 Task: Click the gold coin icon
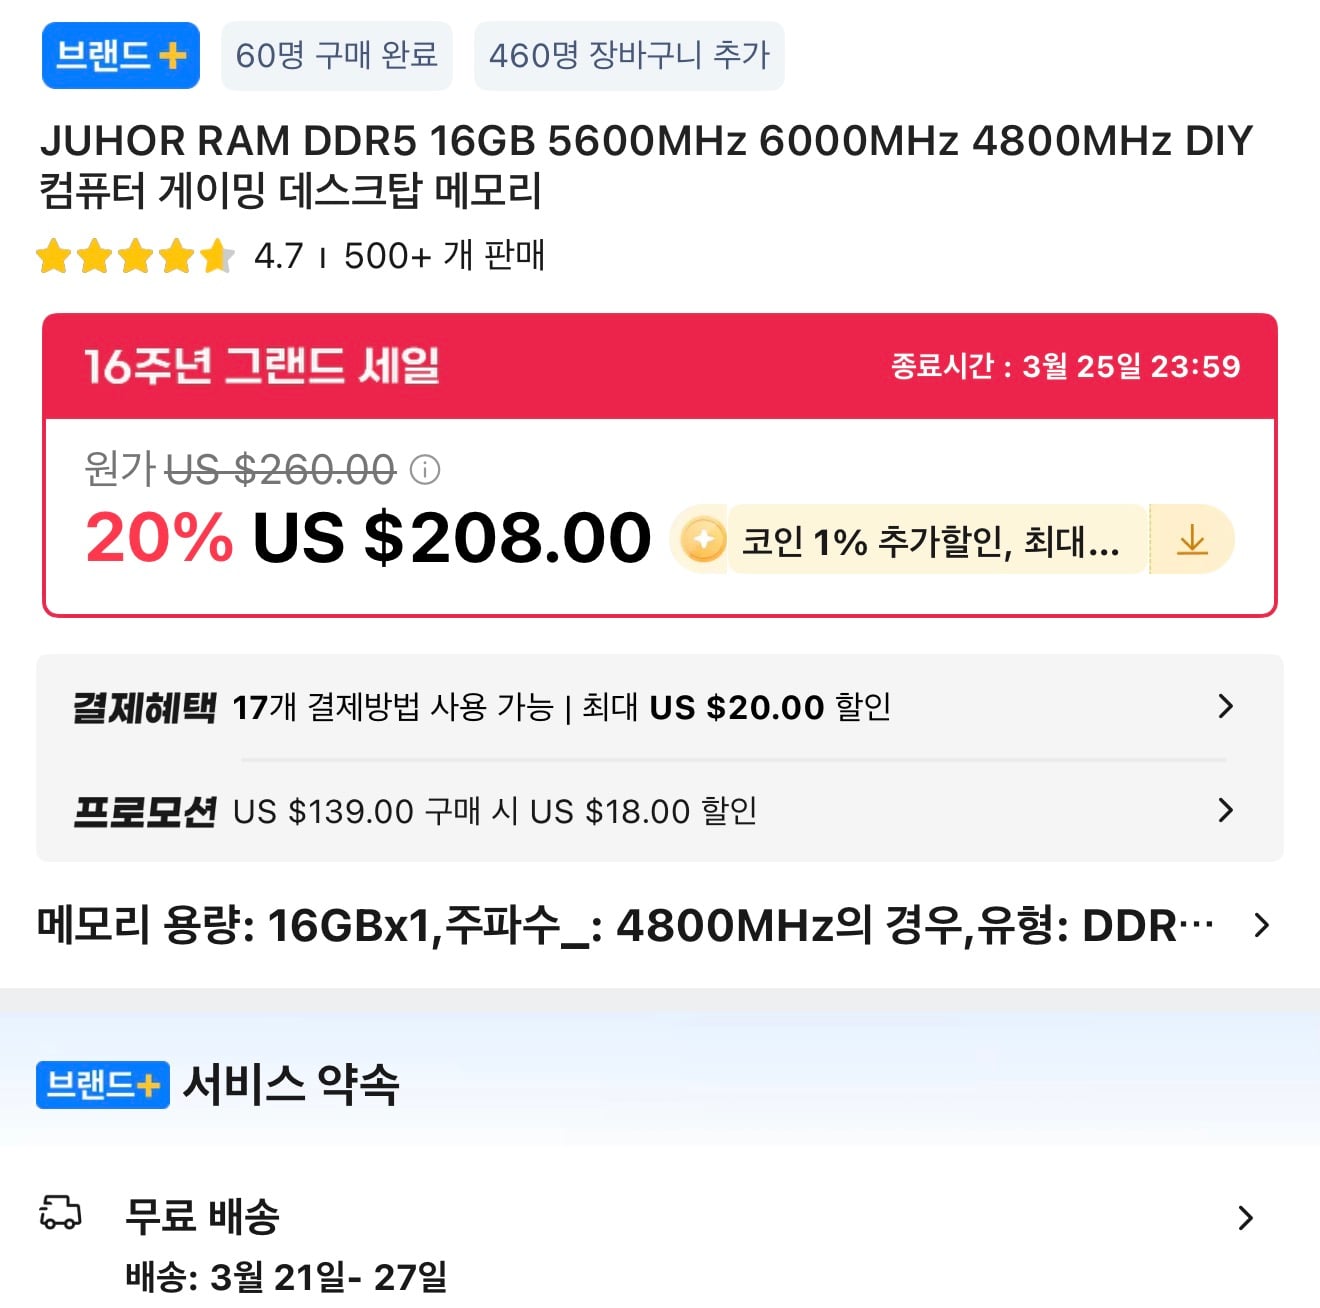click(x=703, y=540)
